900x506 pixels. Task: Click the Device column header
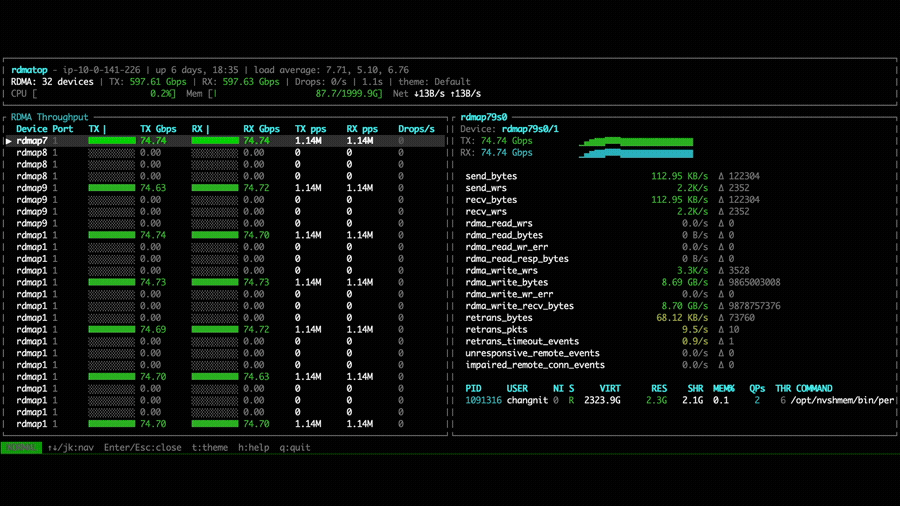pyautogui.click(x=32, y=129)
